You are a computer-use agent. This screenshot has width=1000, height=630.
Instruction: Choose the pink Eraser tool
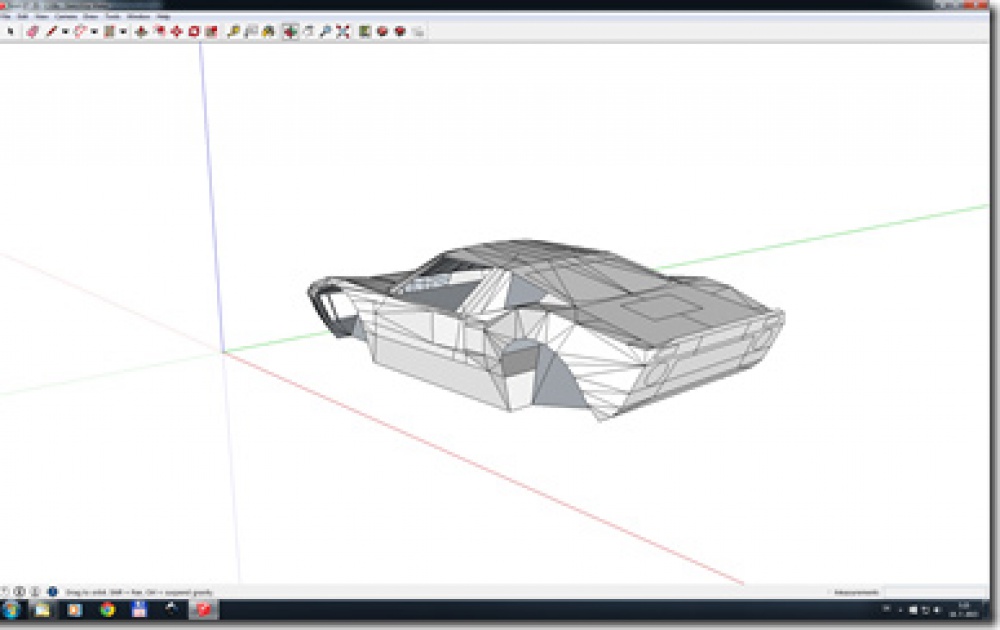tap(32, 31)
